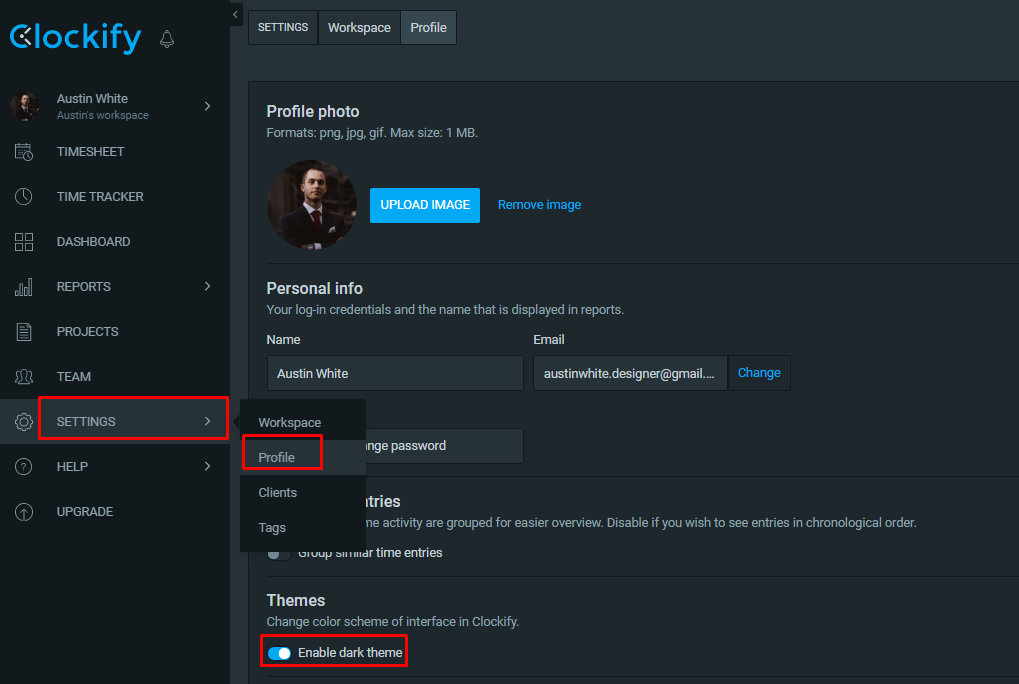Open notifications bell
This screenshot has width=1019, height=684.
point(167,39)
